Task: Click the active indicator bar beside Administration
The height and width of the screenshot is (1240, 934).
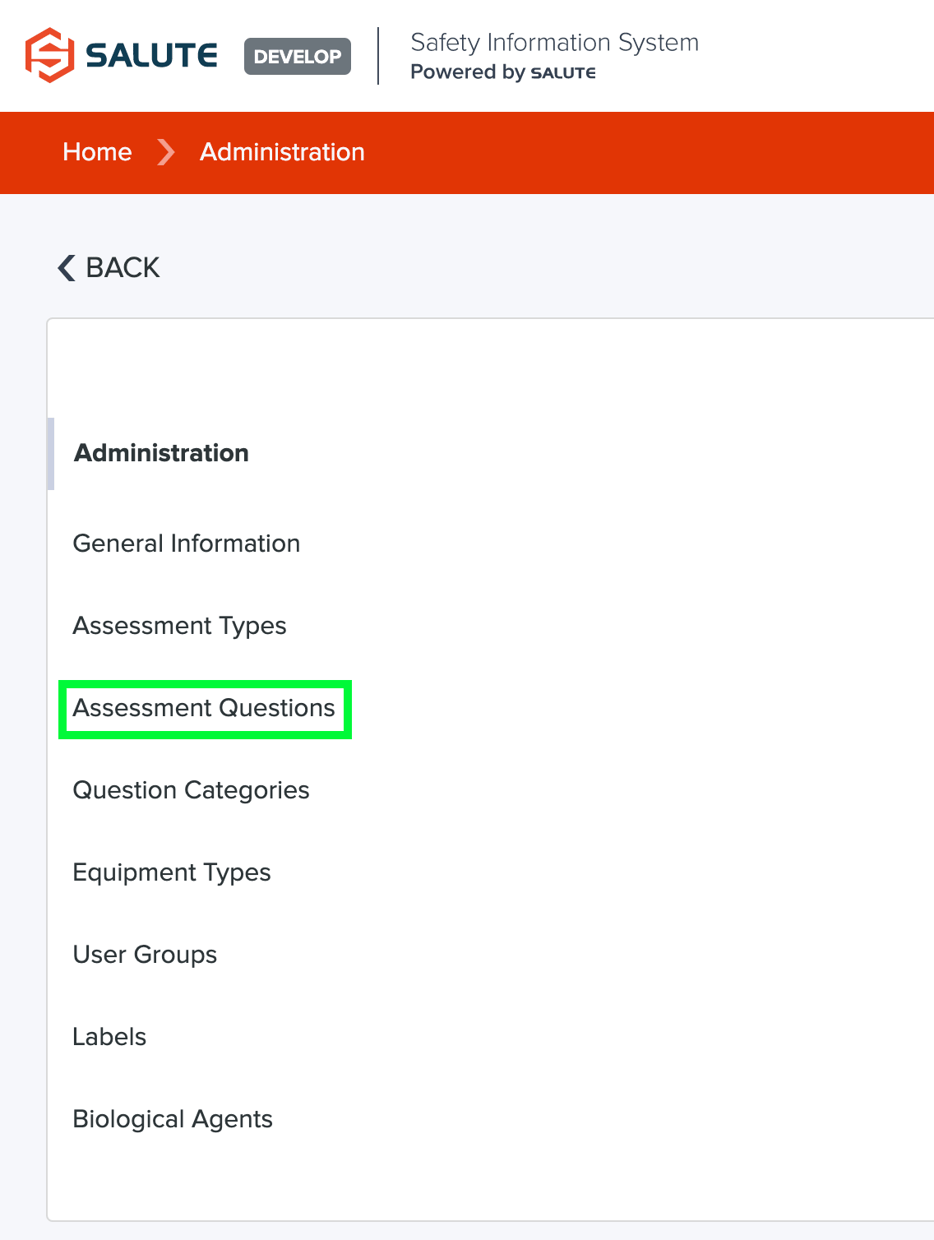Action: tap(51, 453)
